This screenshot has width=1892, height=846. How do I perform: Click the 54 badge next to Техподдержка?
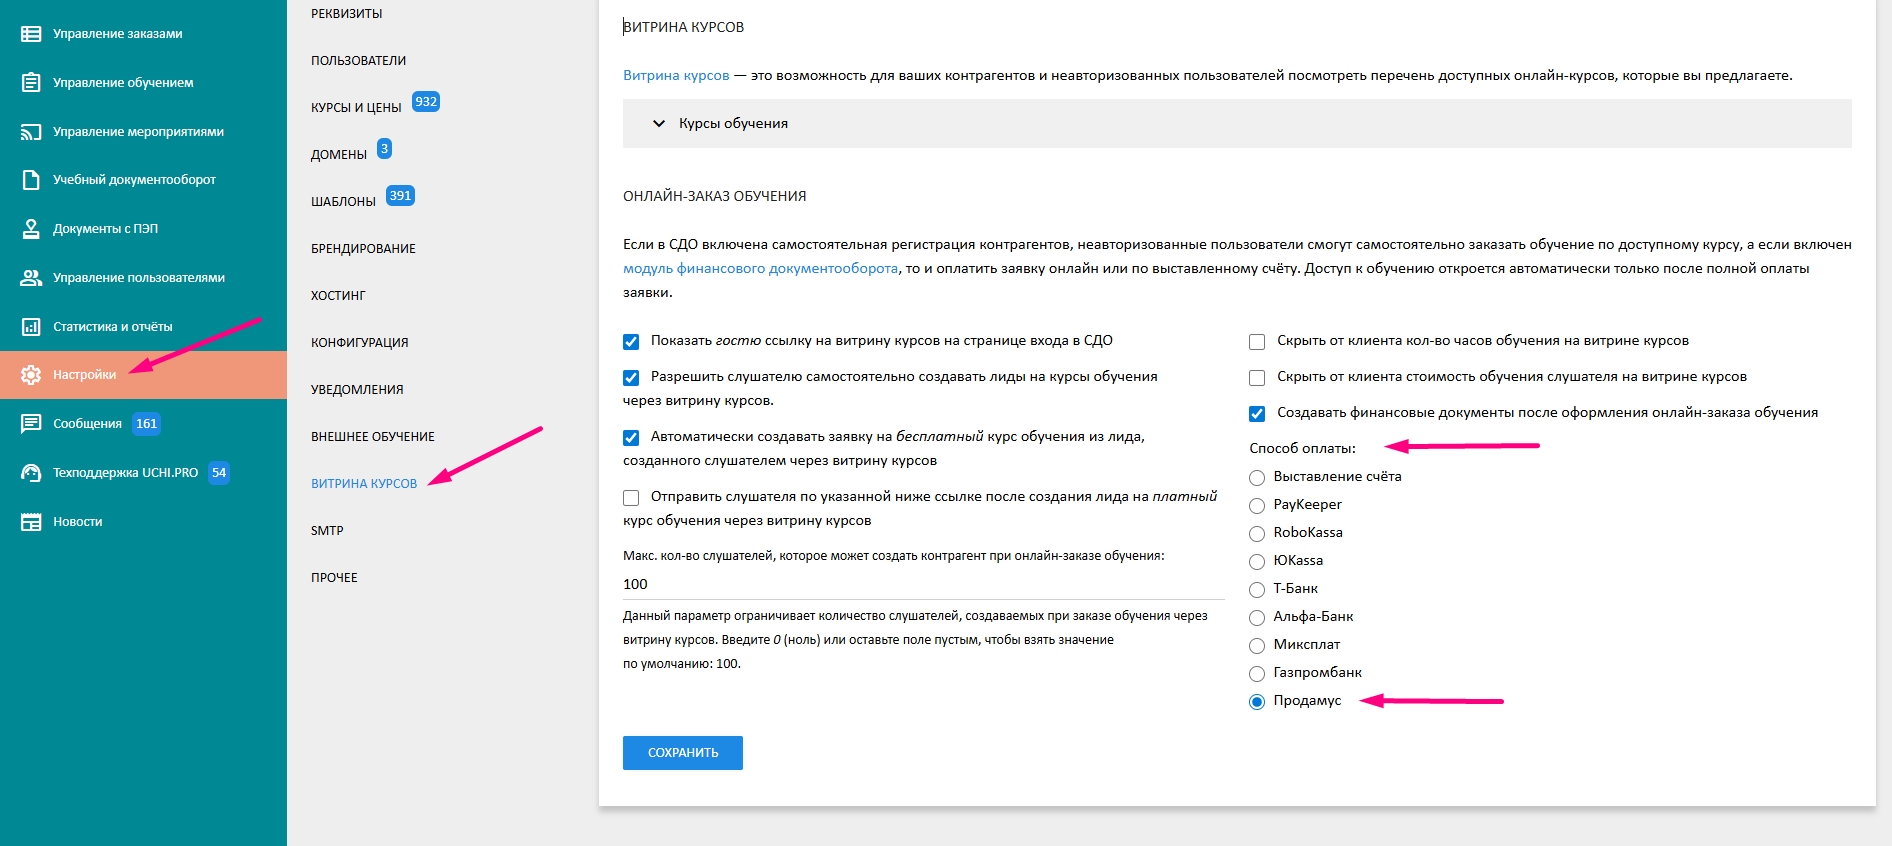click(219, 473)
